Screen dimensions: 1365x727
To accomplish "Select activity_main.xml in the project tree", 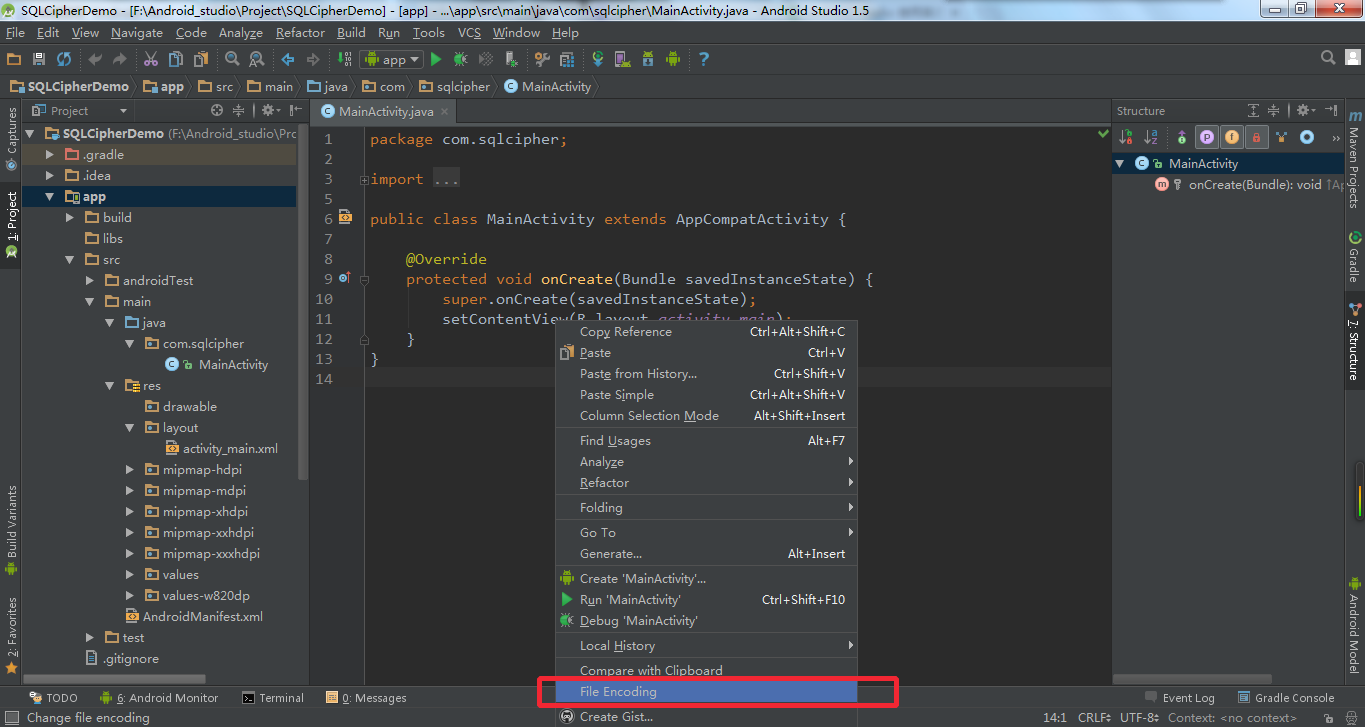I will [221, 449].
